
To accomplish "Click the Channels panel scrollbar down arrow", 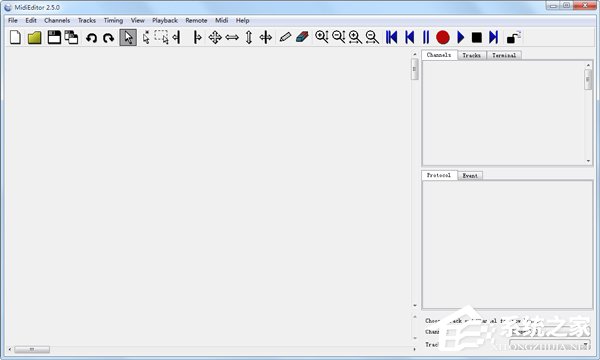I will (x=589, y=161).
